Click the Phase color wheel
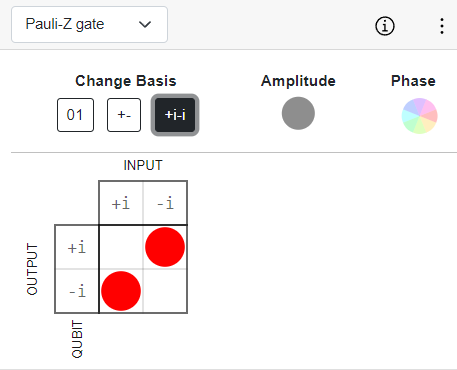This screenshot has width=457, height=370. [x=420, y=116]
